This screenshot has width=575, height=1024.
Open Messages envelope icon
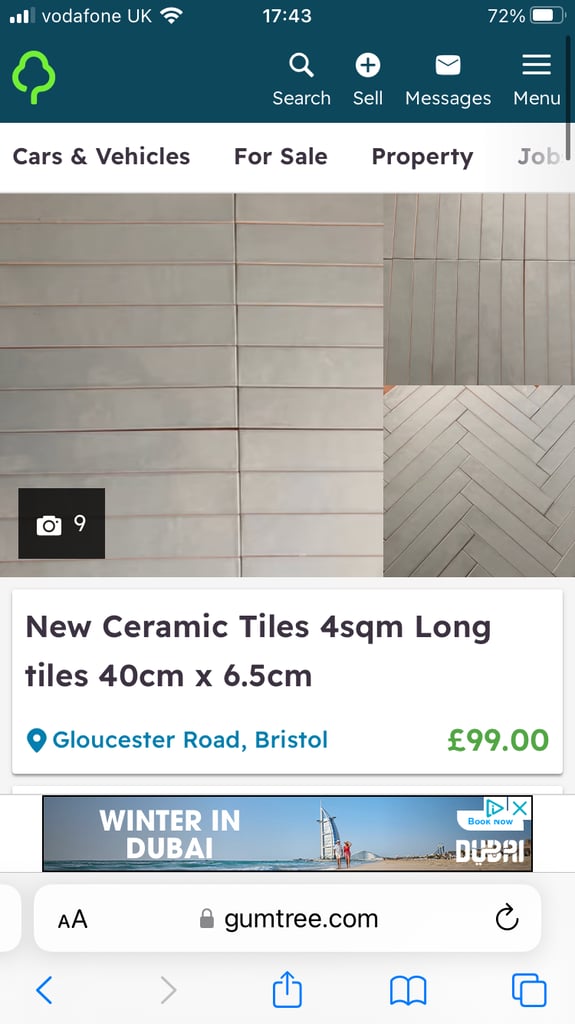point(448,65)
